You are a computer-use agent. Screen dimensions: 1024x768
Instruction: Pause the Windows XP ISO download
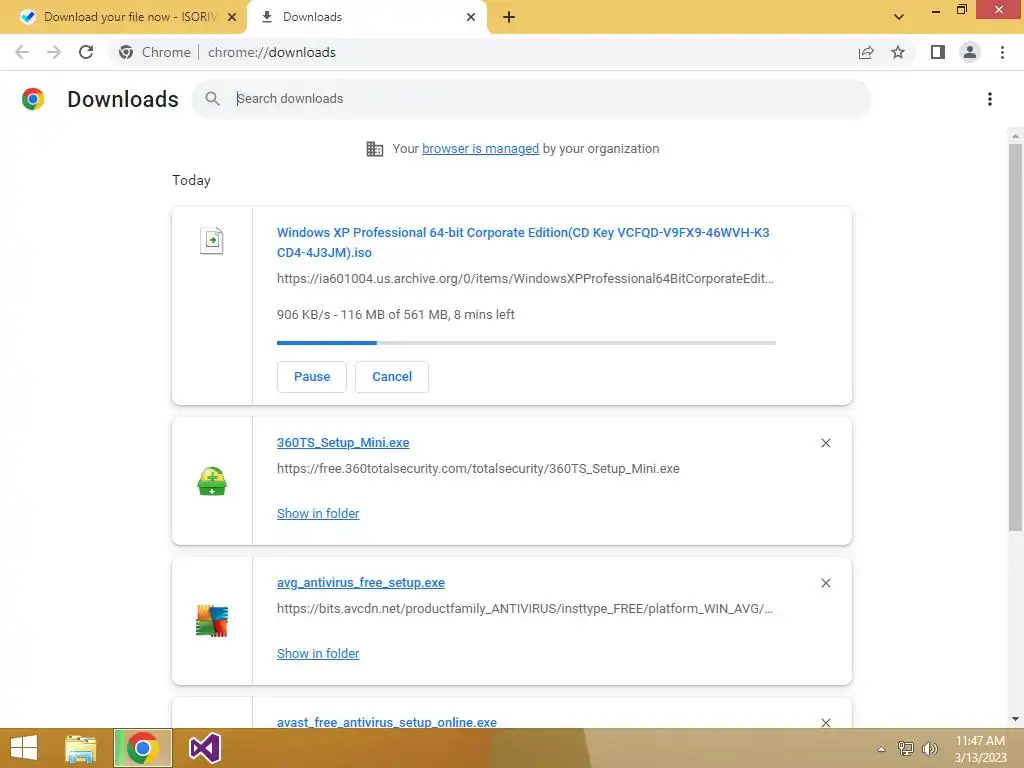312,377
